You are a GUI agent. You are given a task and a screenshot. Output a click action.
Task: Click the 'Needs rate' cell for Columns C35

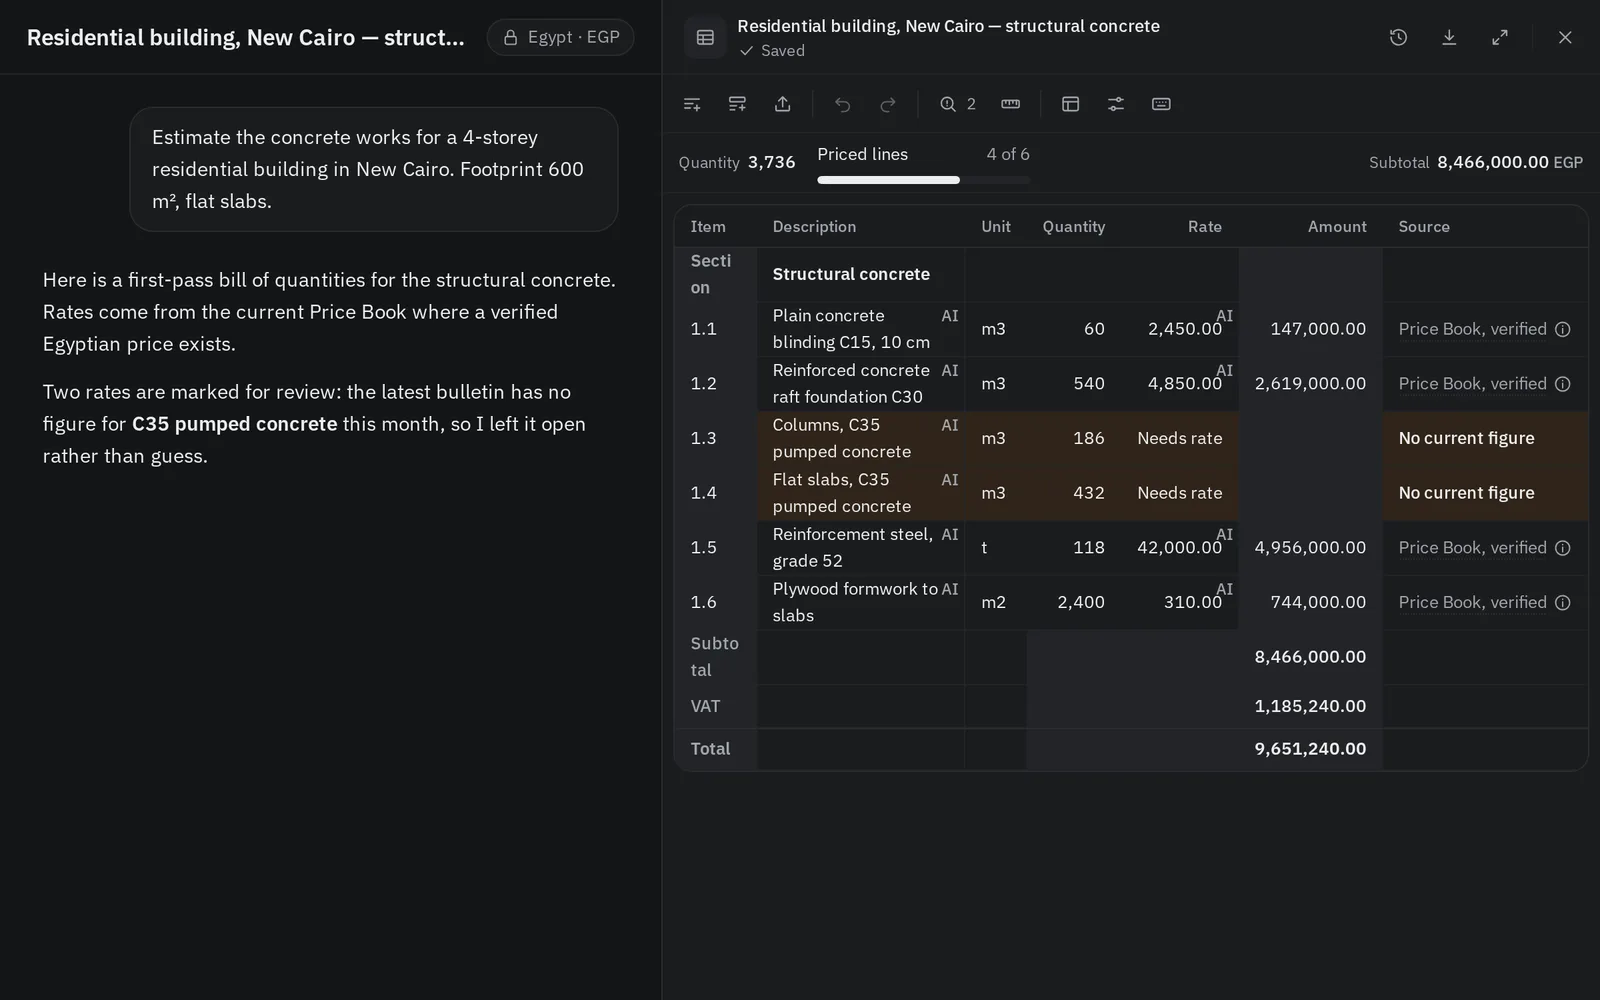(1179, 438)
